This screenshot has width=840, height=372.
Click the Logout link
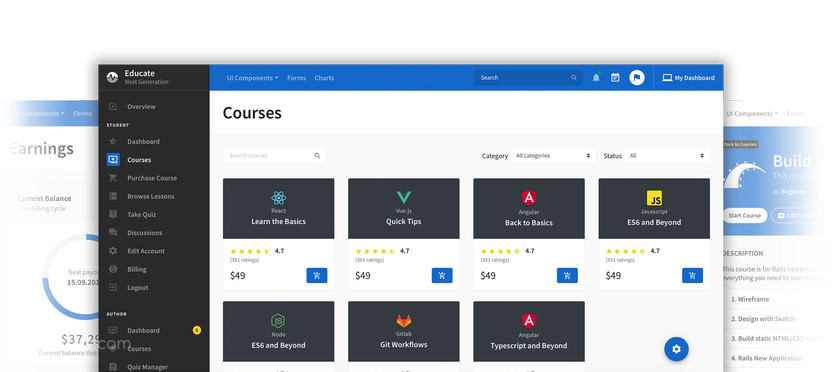click(138, 287)
